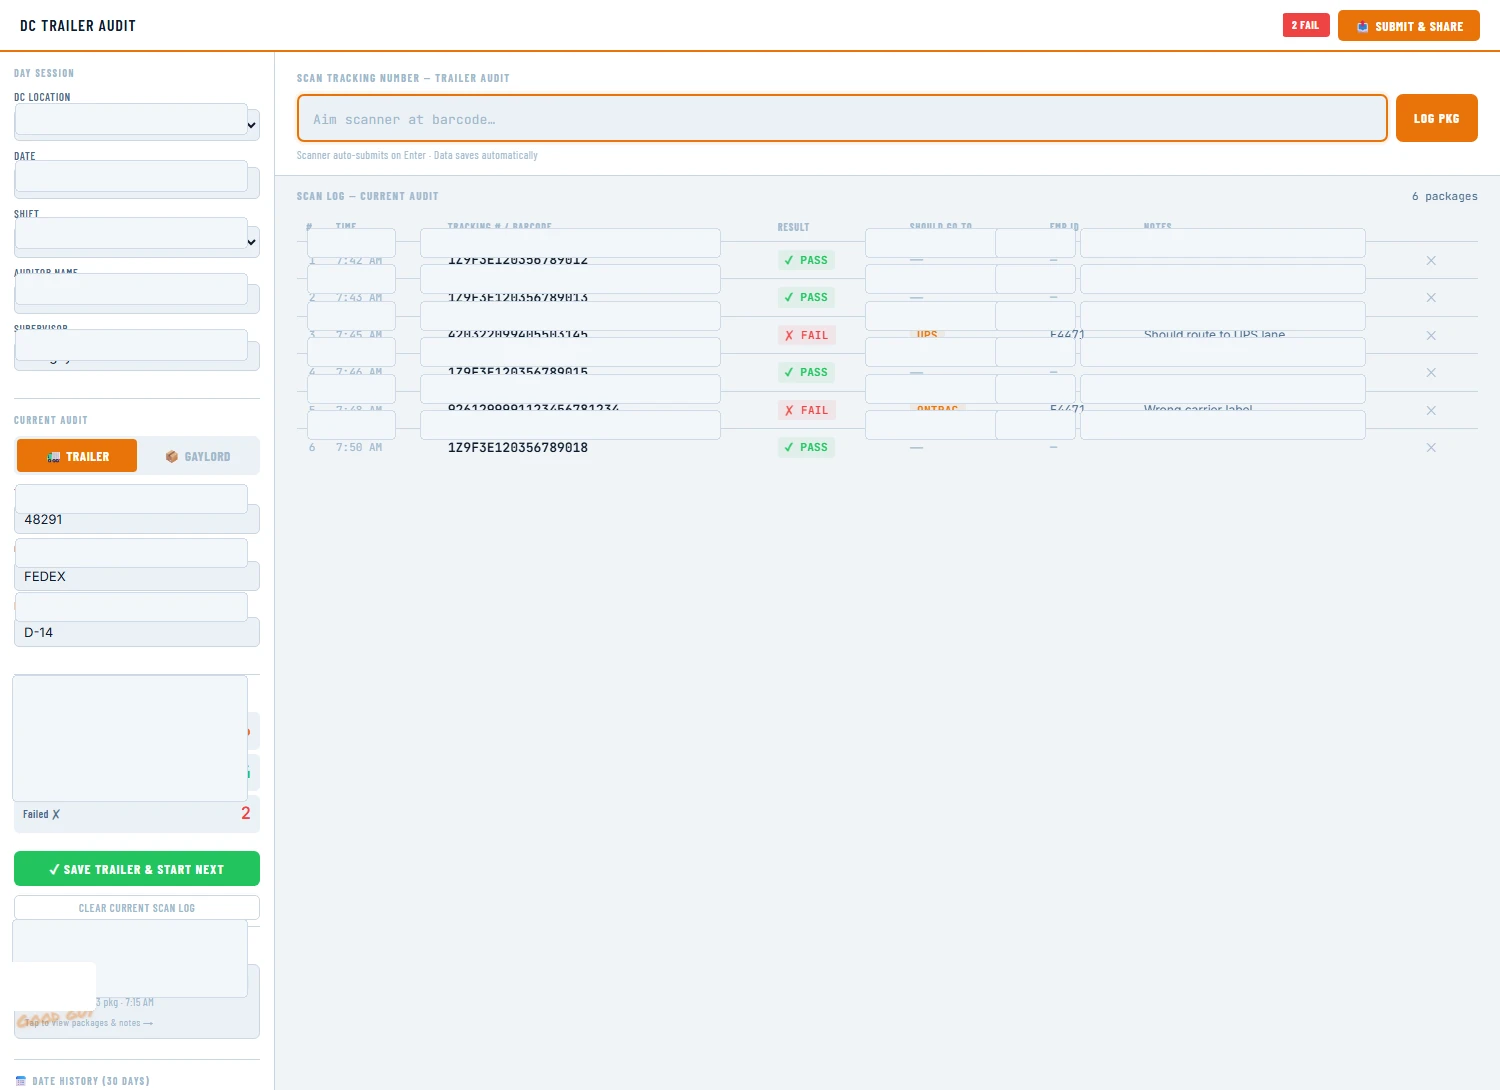The height and width of the screenshot is (1090, 1500).
Task: Switch to the Gaylord audit tab
Action: pos(198,456)
